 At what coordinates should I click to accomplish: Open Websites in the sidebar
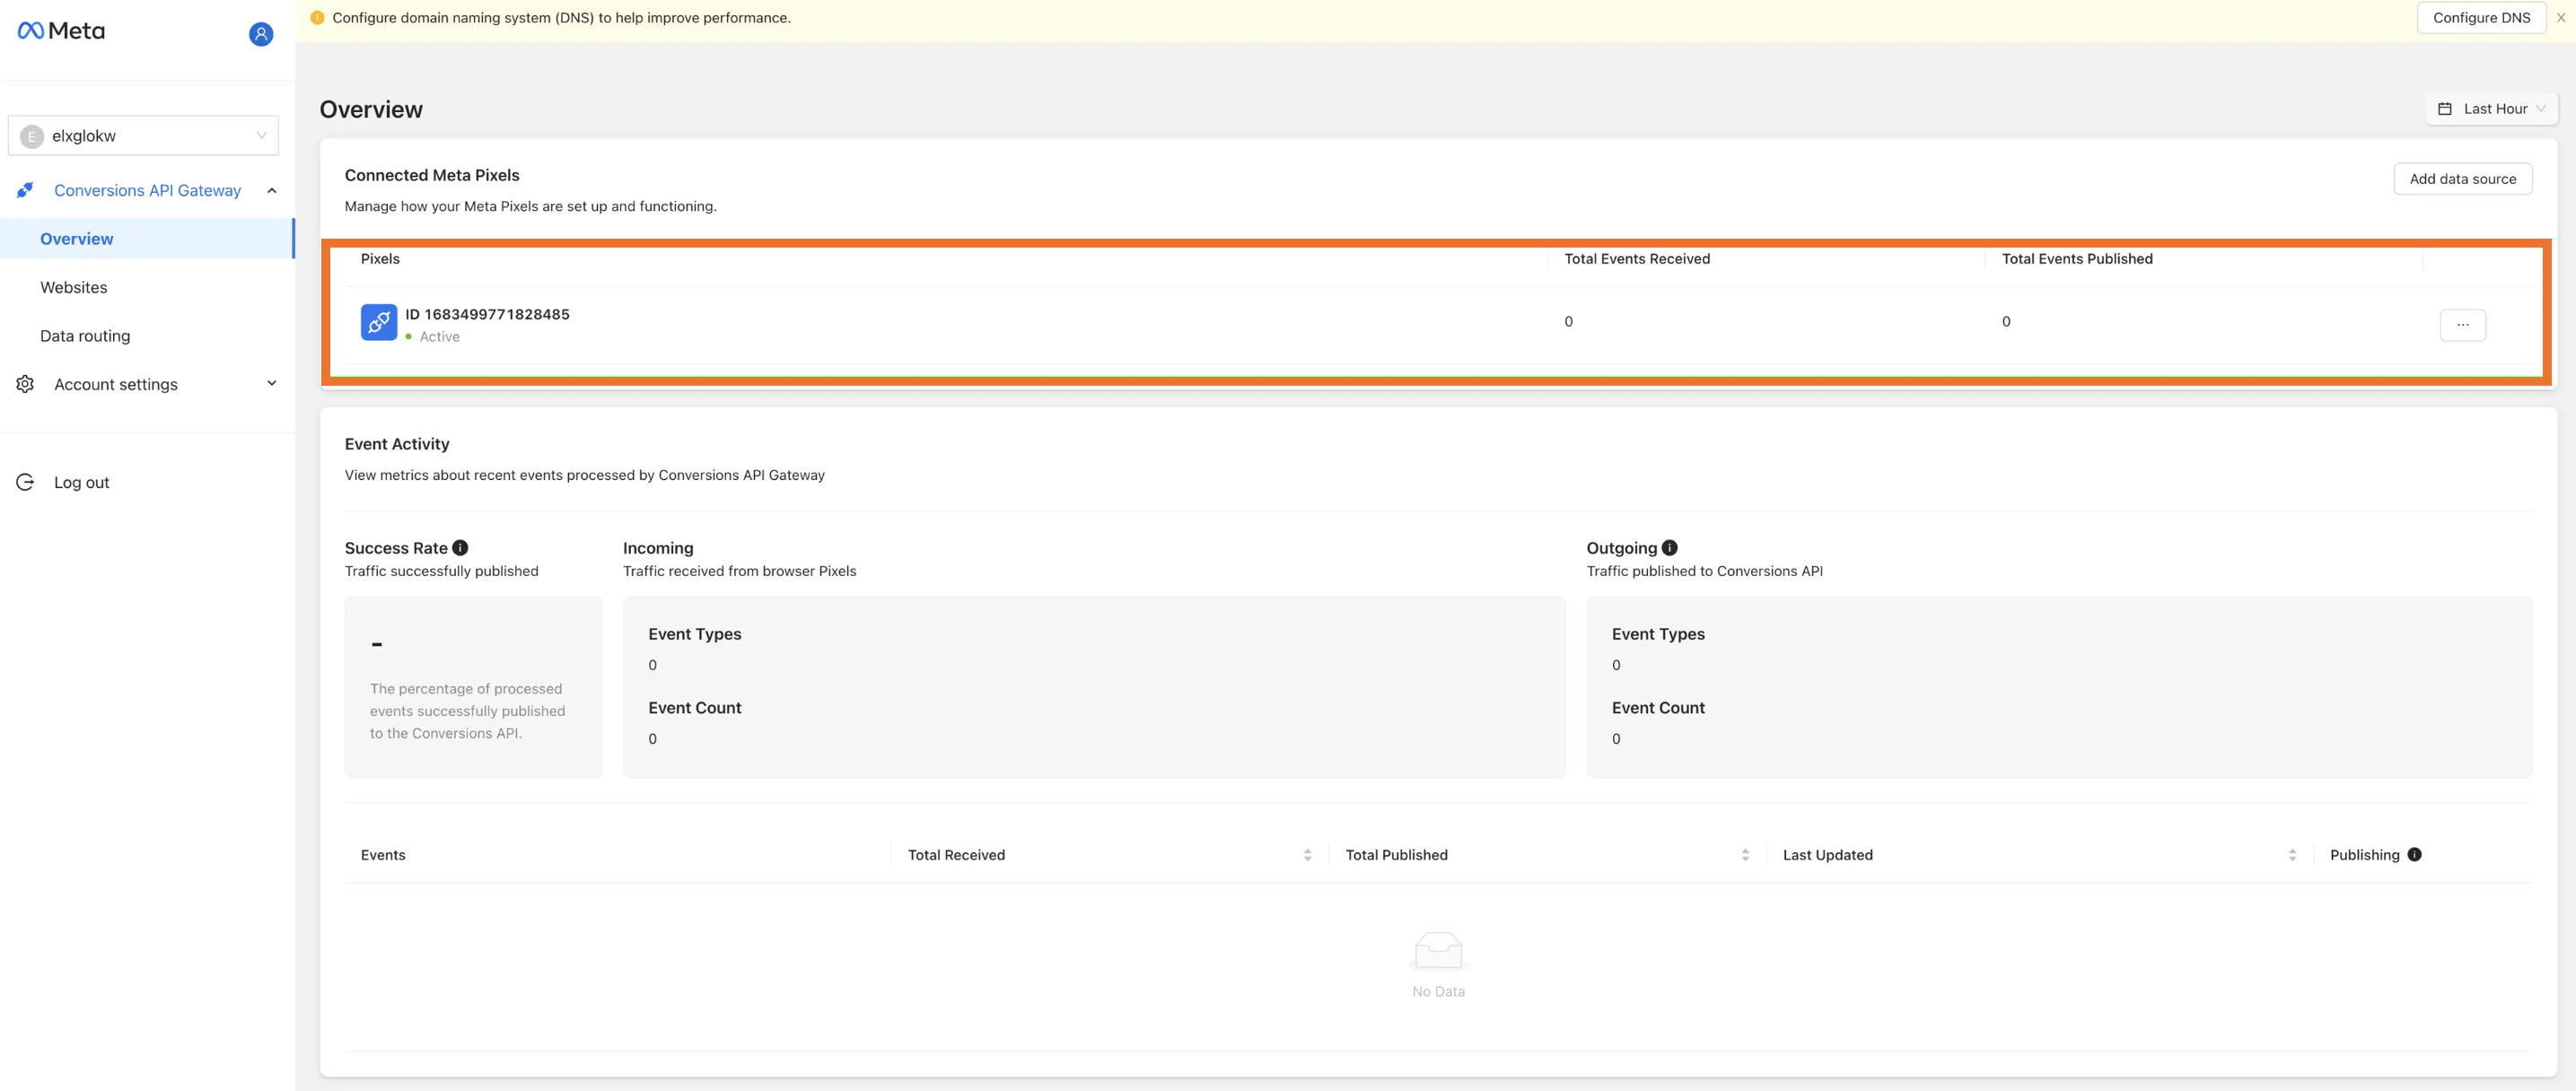coord(74,287)
